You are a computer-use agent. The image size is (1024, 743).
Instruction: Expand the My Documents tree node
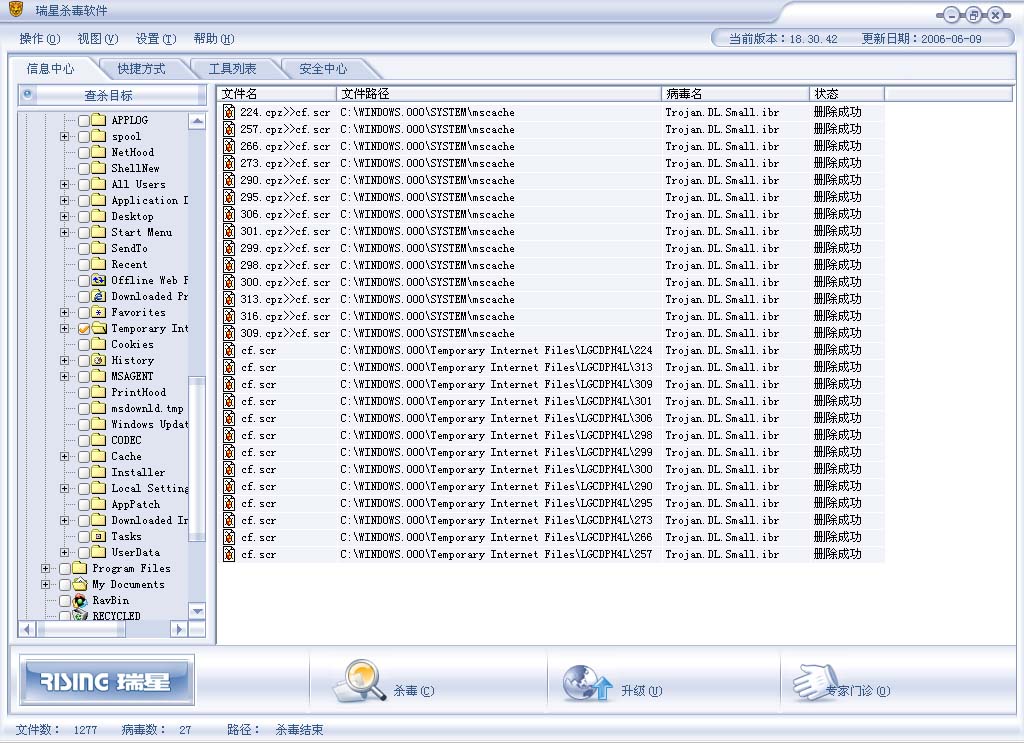pos(45,584)
